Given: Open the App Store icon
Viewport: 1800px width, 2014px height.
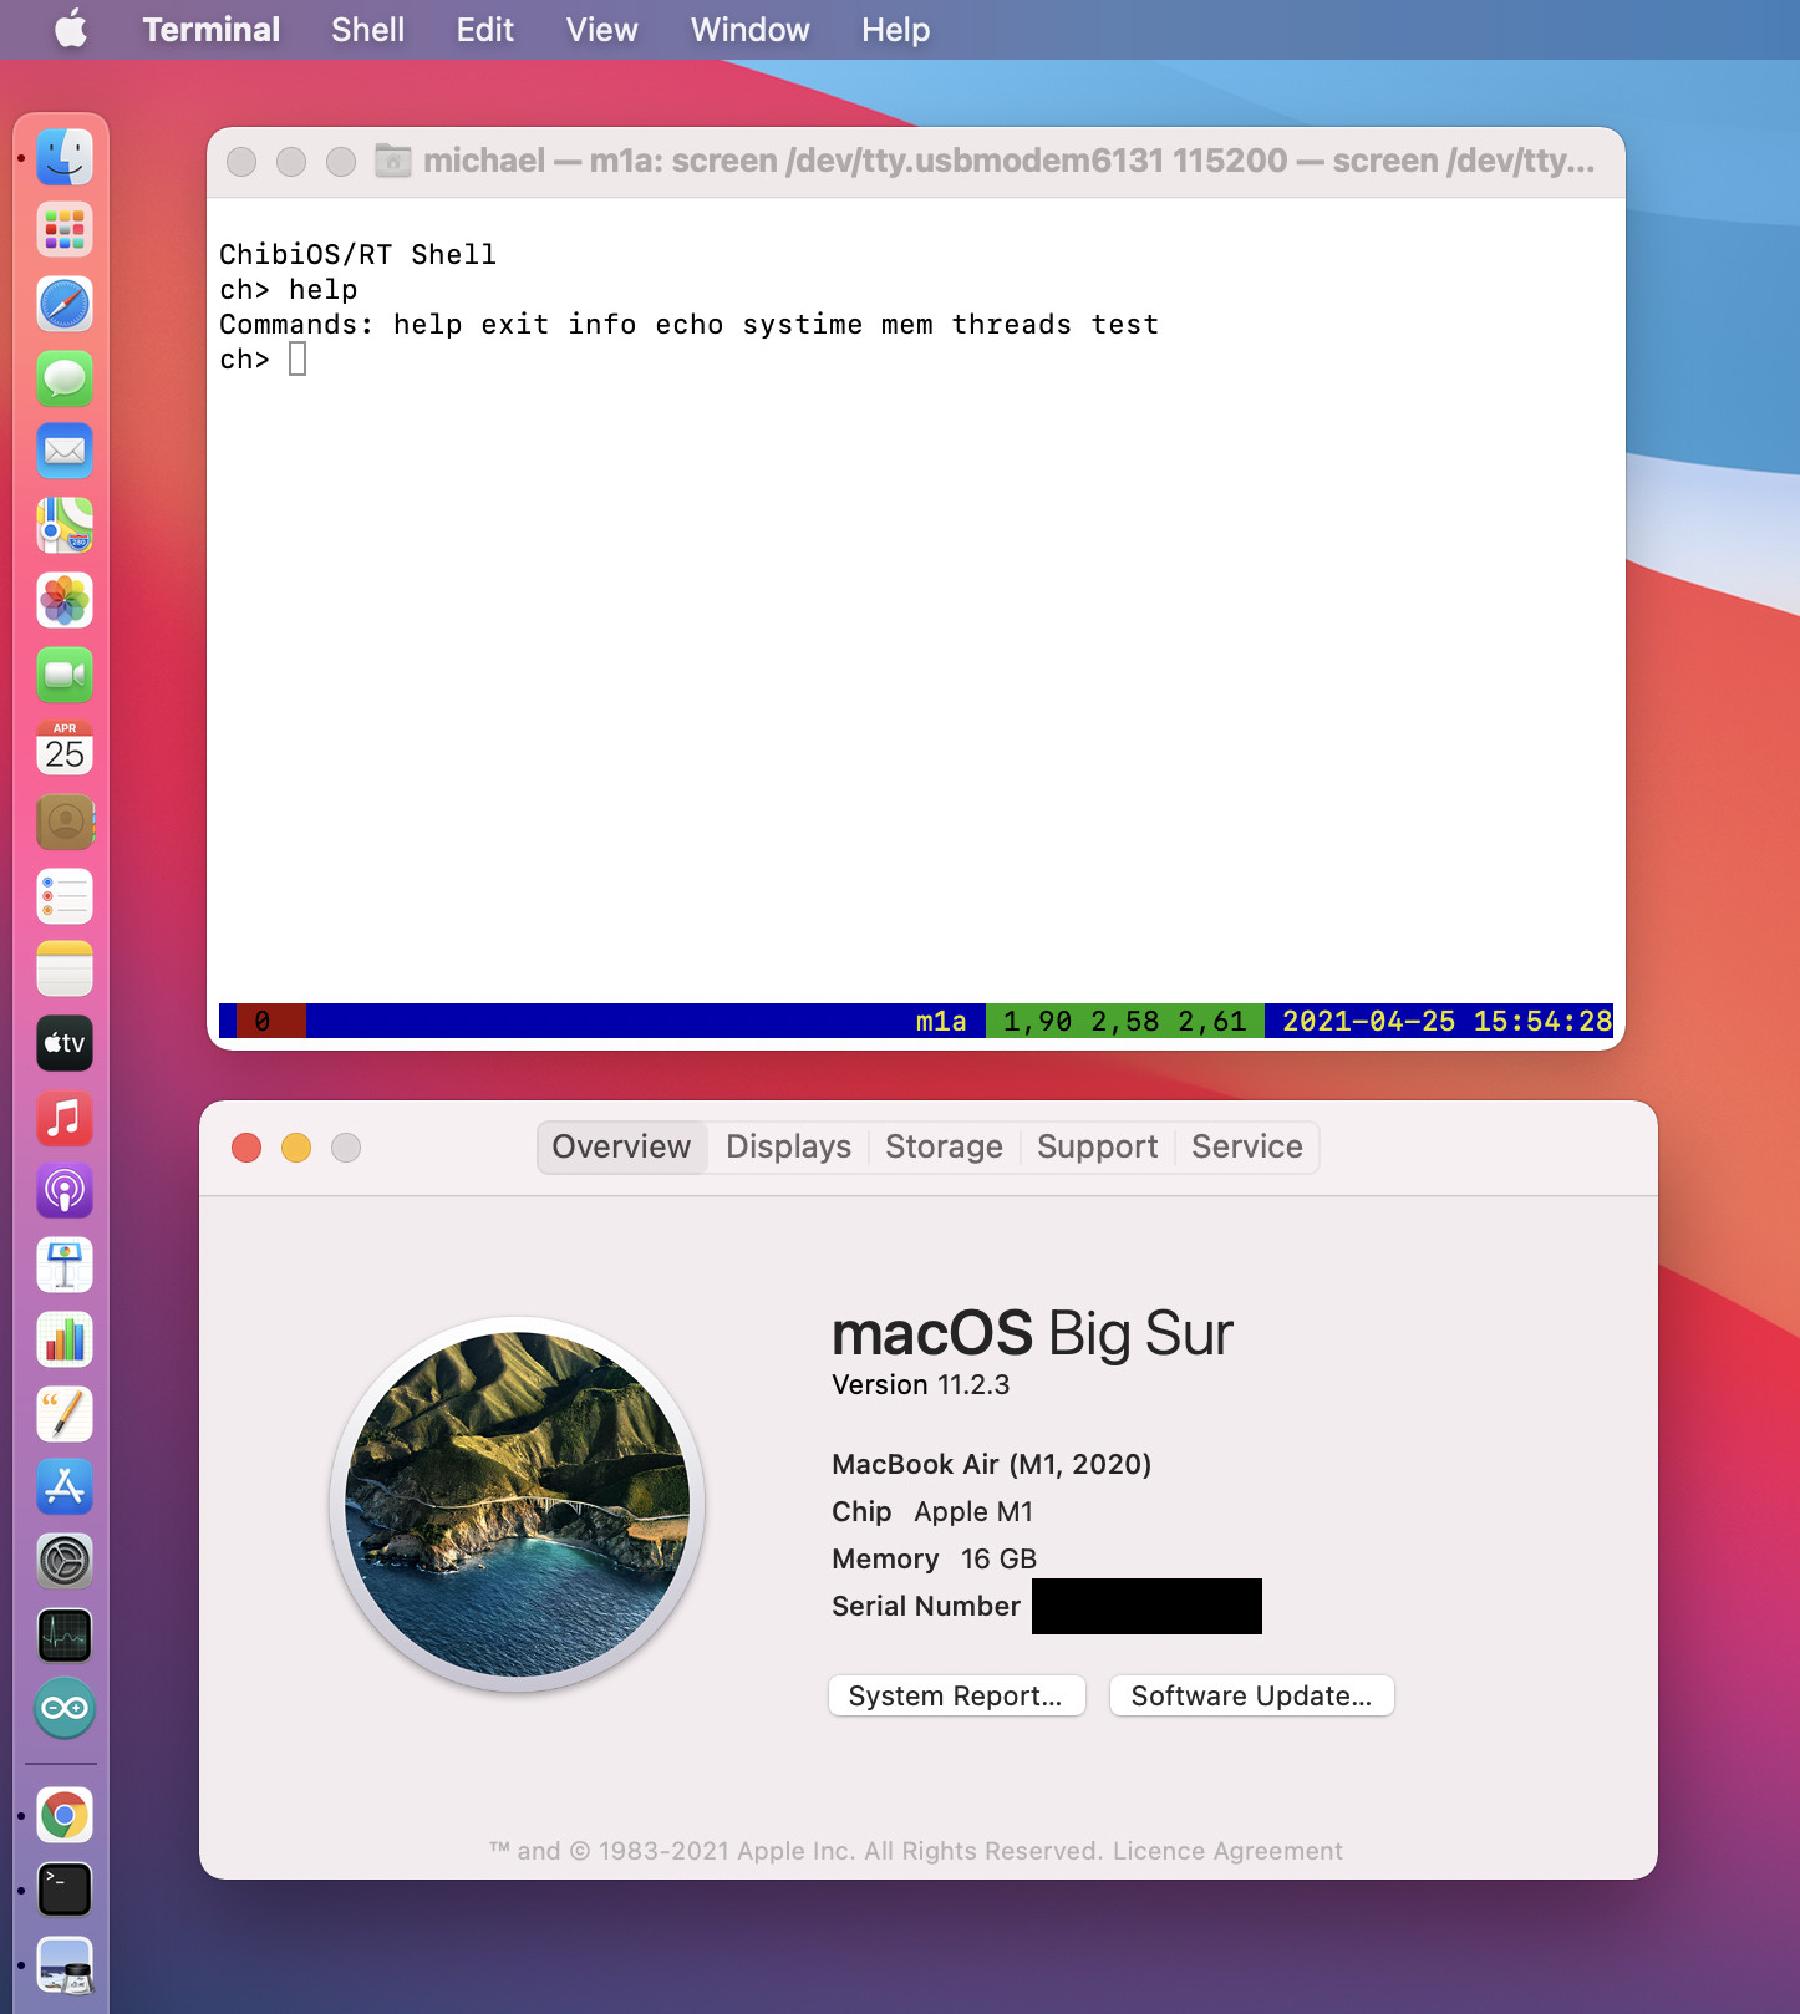Looking at the screenshot, I should click(x=64, y=1487).
